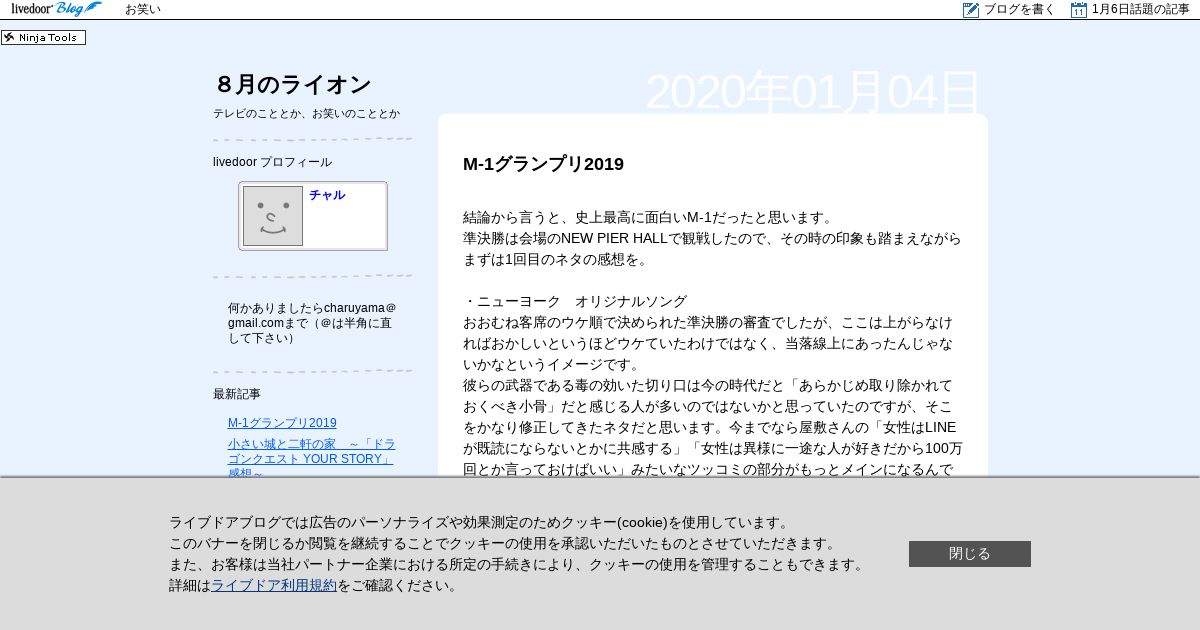Click the profile avatar thumbnail
Viewport: 1200px width, 630px height.
point(273,216)
